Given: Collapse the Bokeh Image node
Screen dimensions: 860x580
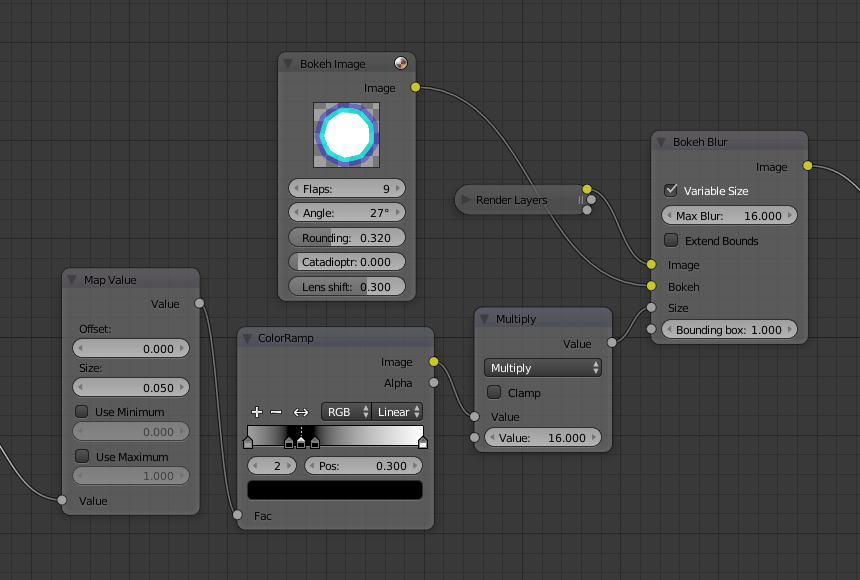Looking at the screenshot, I should [x=288, y=64].
